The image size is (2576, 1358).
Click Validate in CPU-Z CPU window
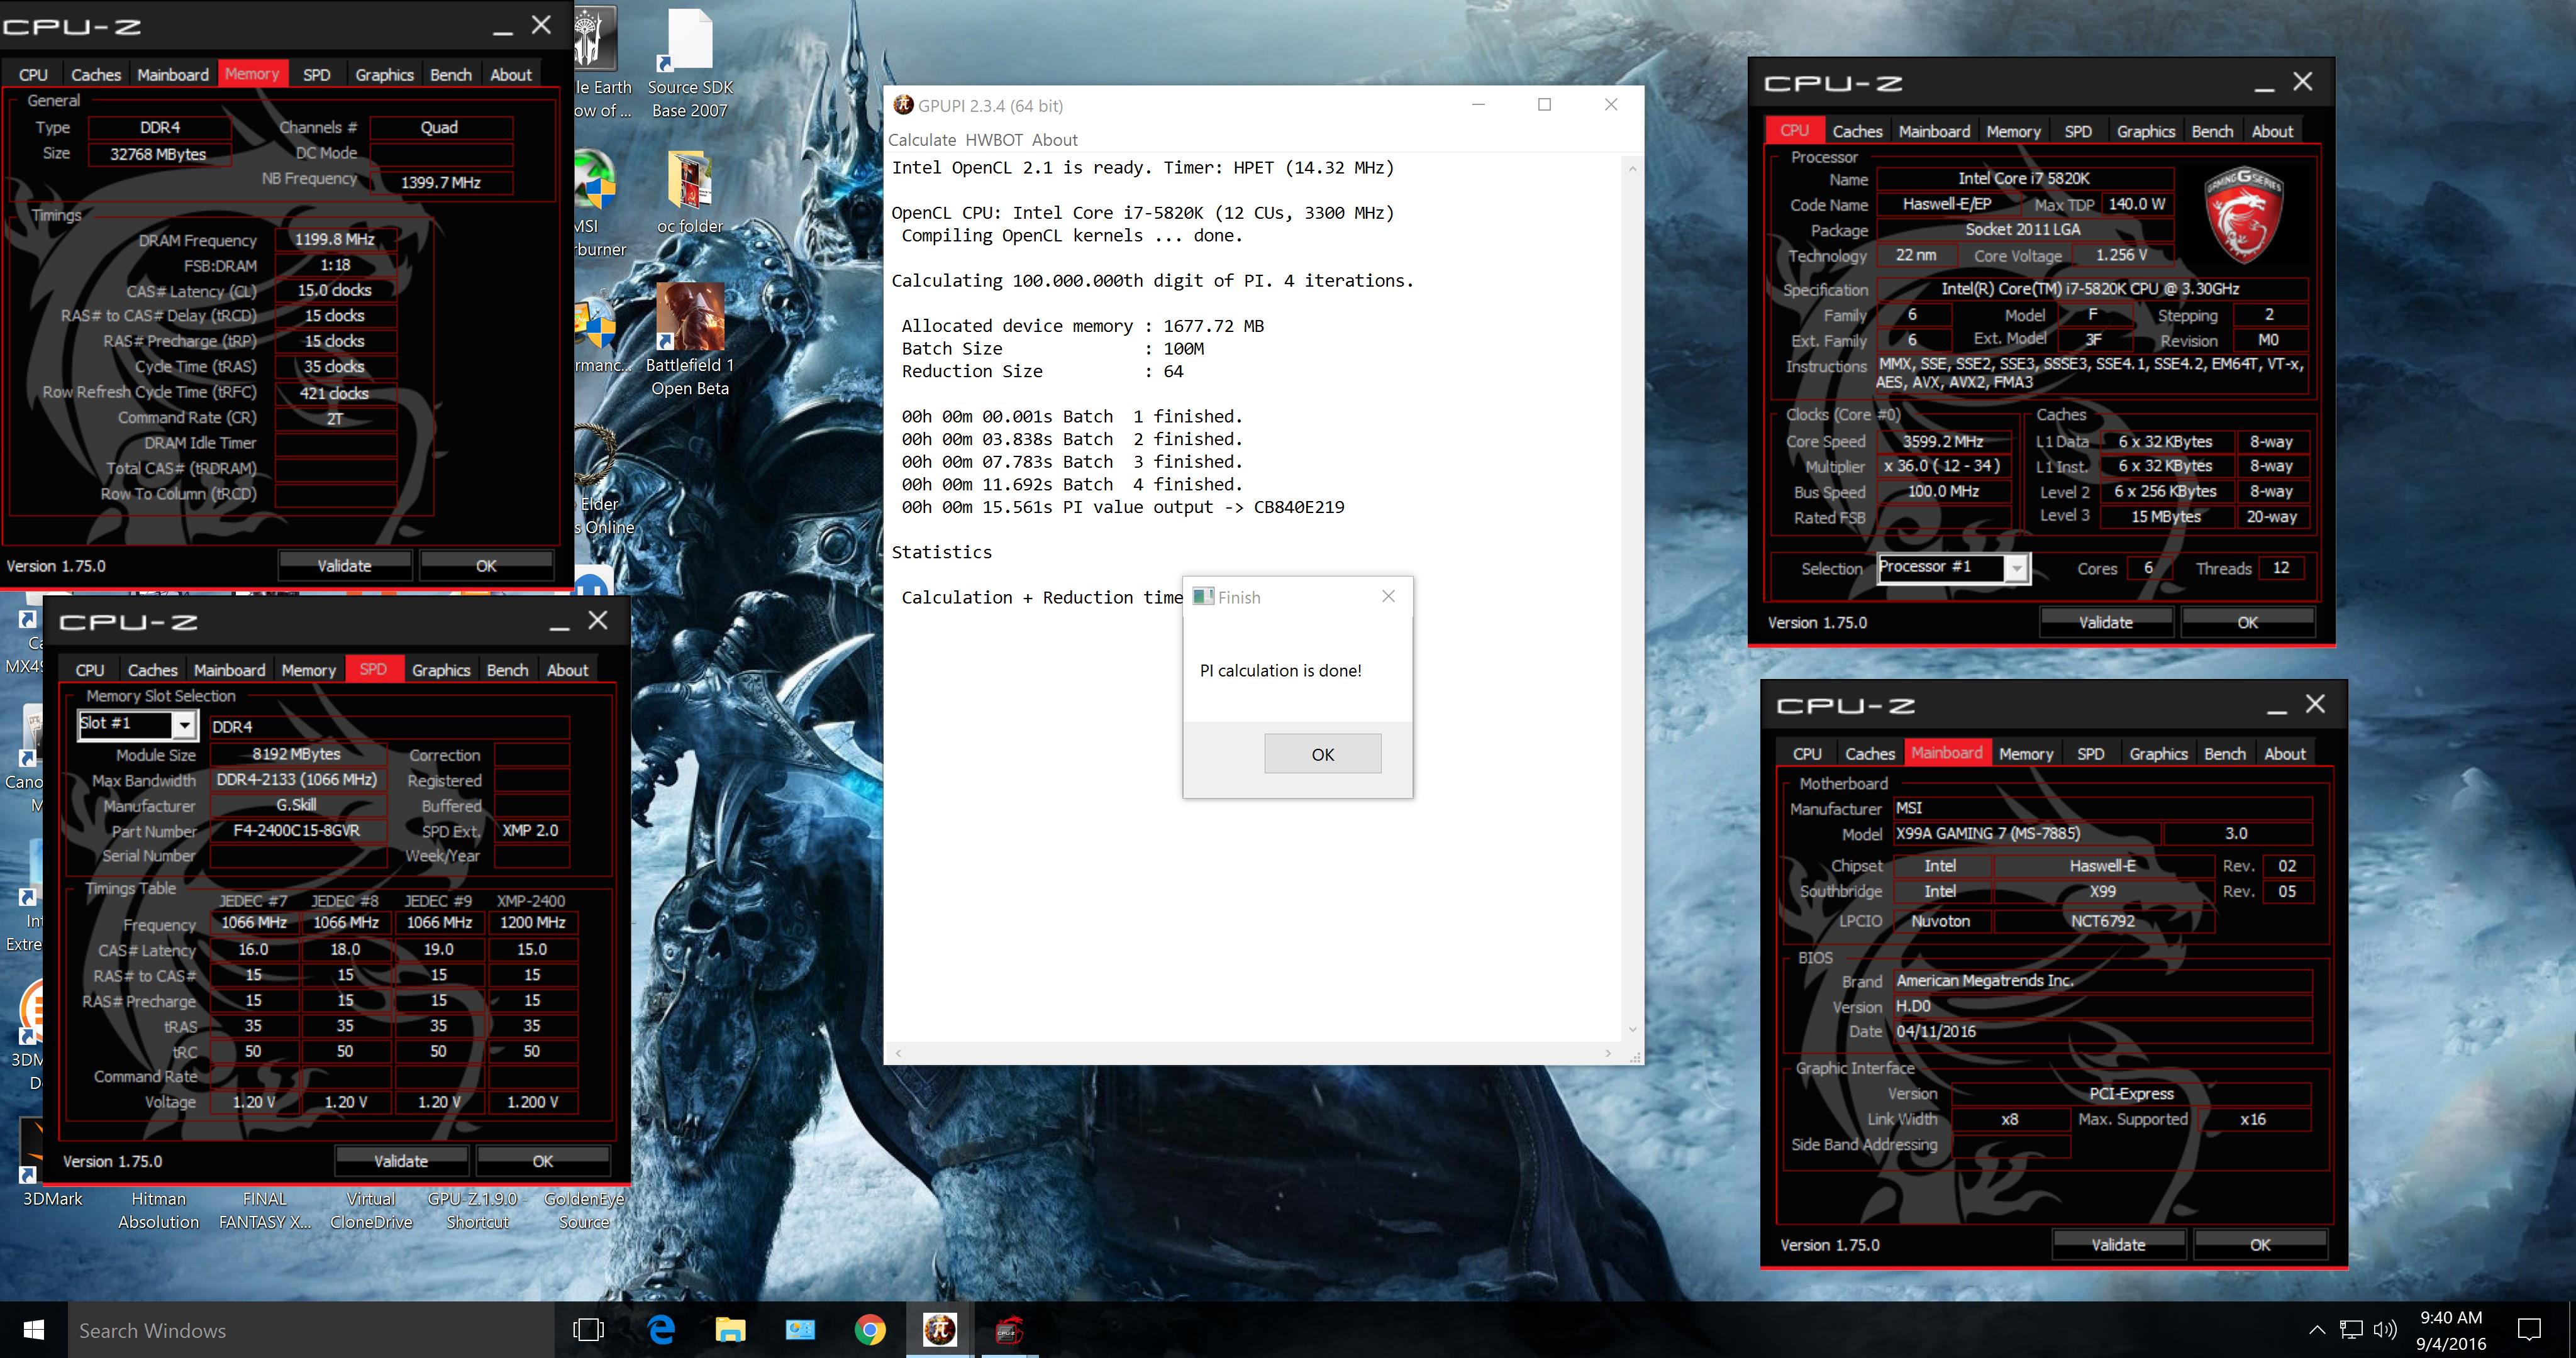click(x=2106, y=622)
